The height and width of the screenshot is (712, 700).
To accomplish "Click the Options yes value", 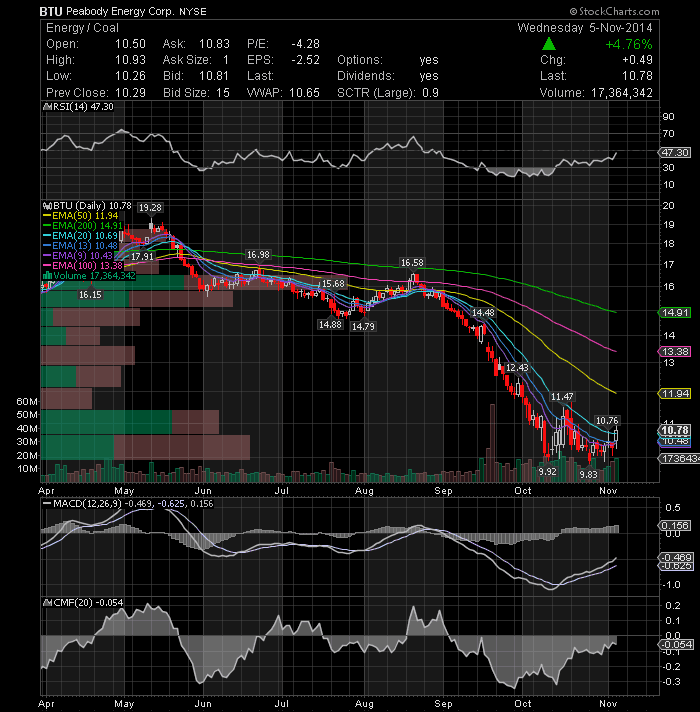I will (429, 60).
